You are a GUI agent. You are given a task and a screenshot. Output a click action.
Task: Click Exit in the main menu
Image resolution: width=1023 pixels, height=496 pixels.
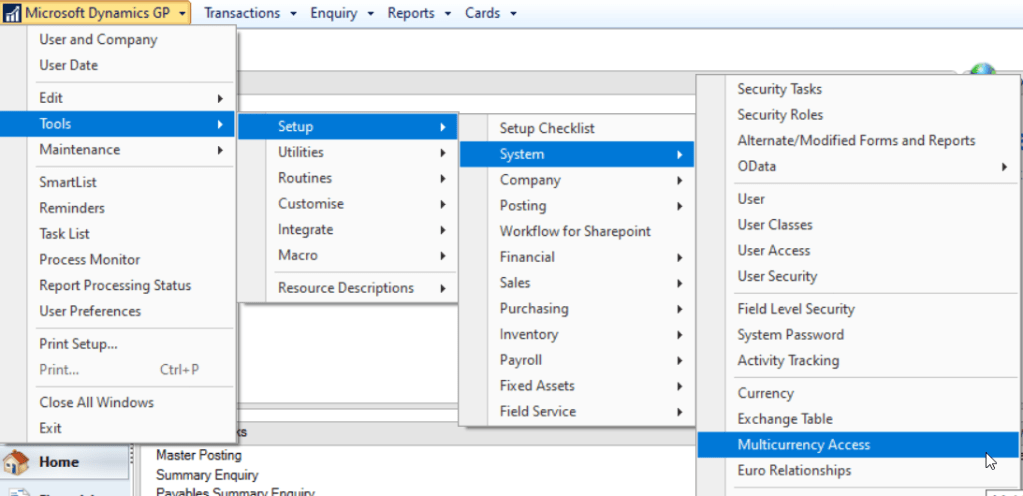pos(50,428)
